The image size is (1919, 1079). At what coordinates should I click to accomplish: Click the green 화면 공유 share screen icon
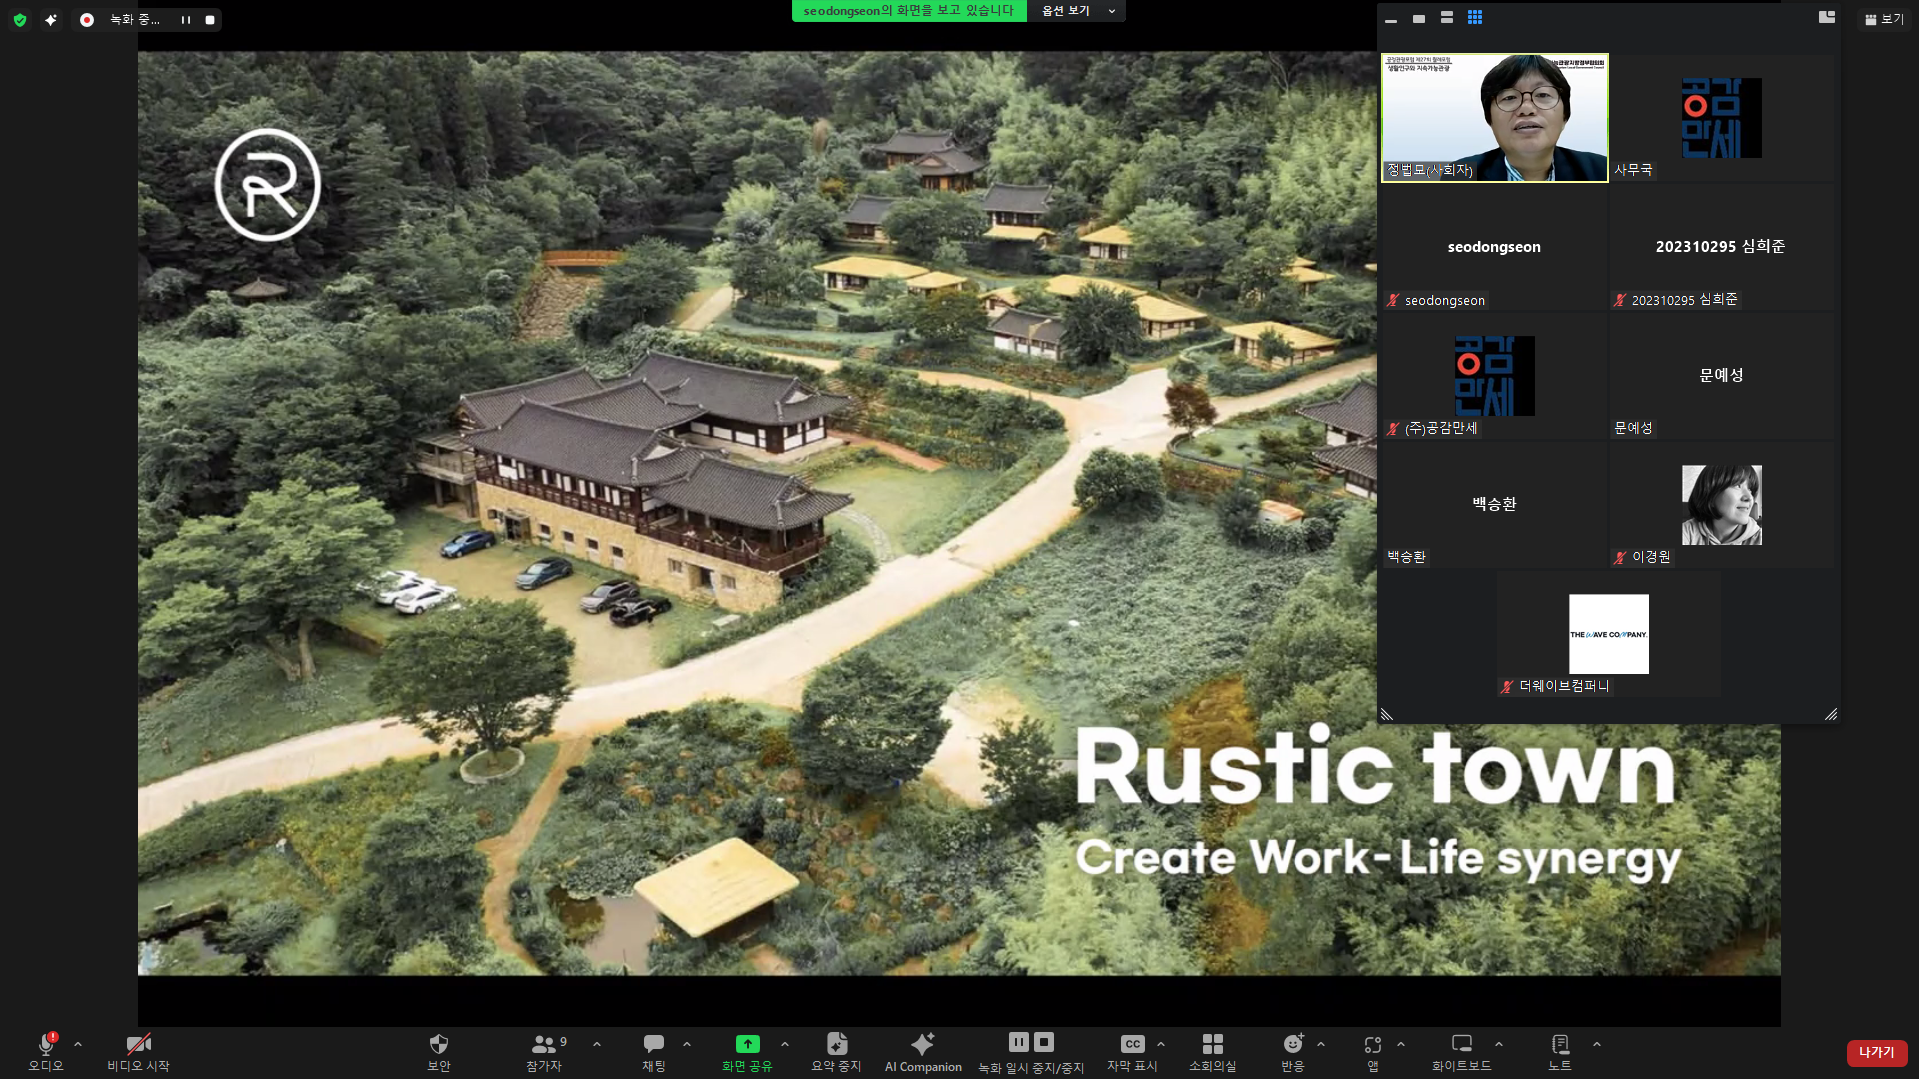tap(747, 1044)
